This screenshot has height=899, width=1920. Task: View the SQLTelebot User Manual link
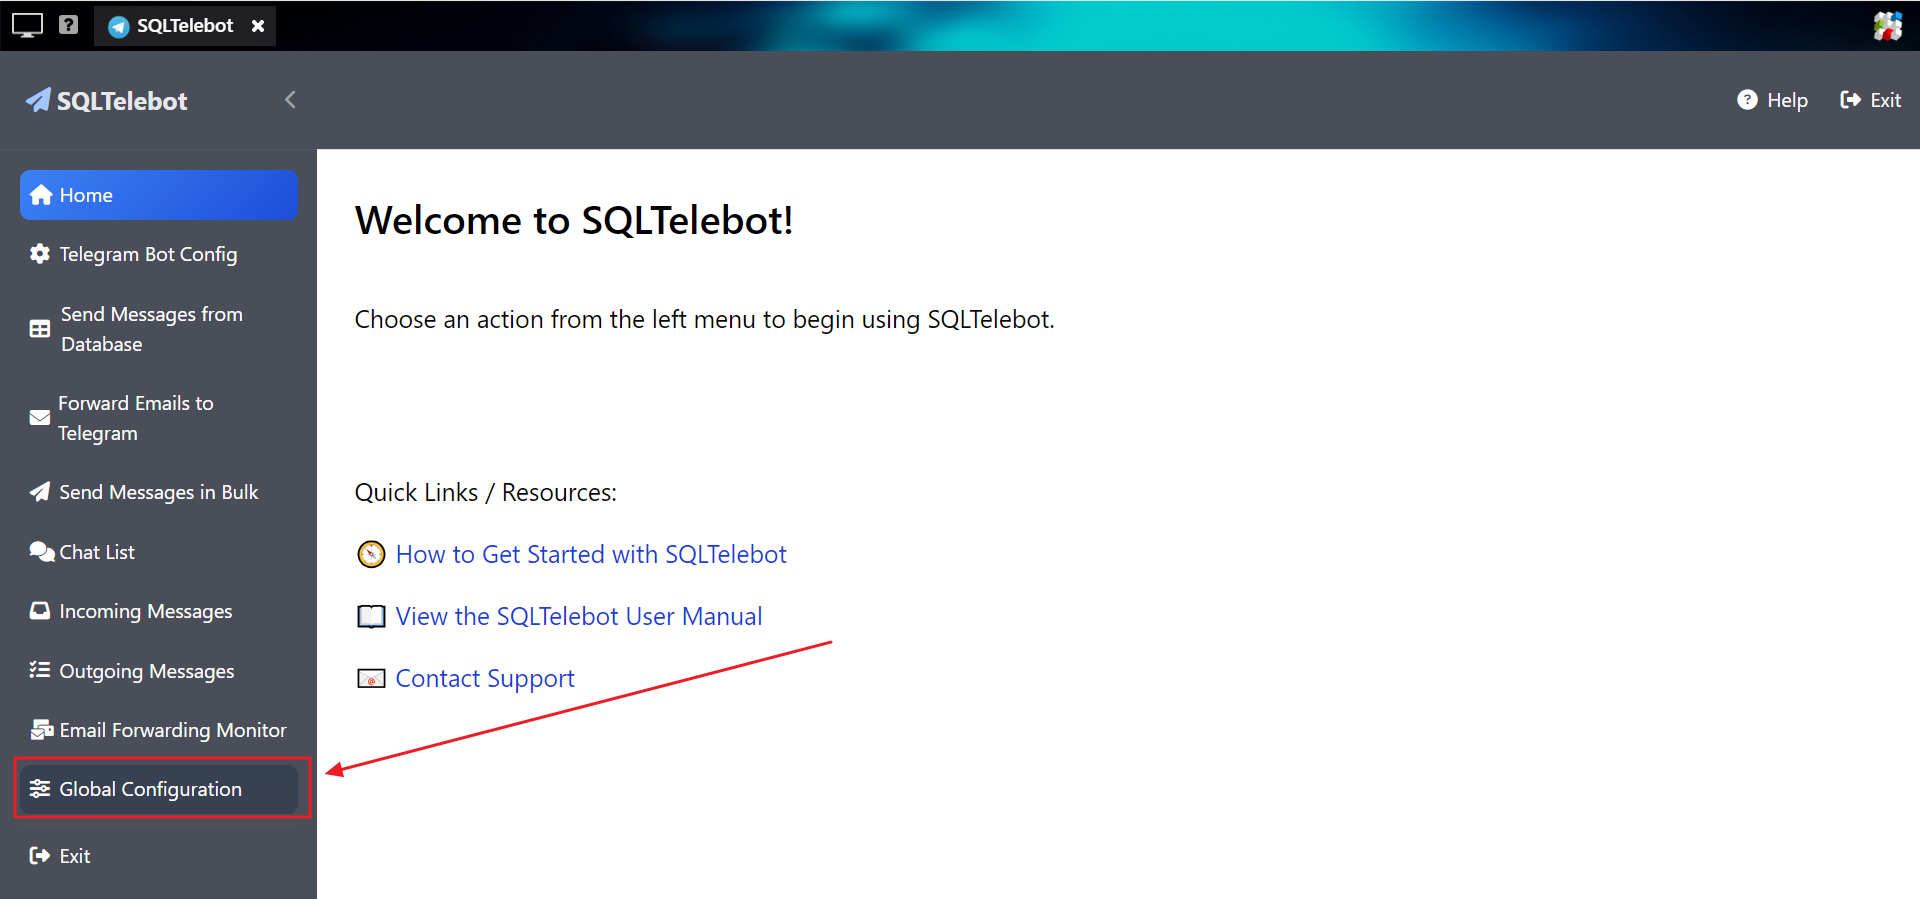pyautogui.click(x=578, y=616)
